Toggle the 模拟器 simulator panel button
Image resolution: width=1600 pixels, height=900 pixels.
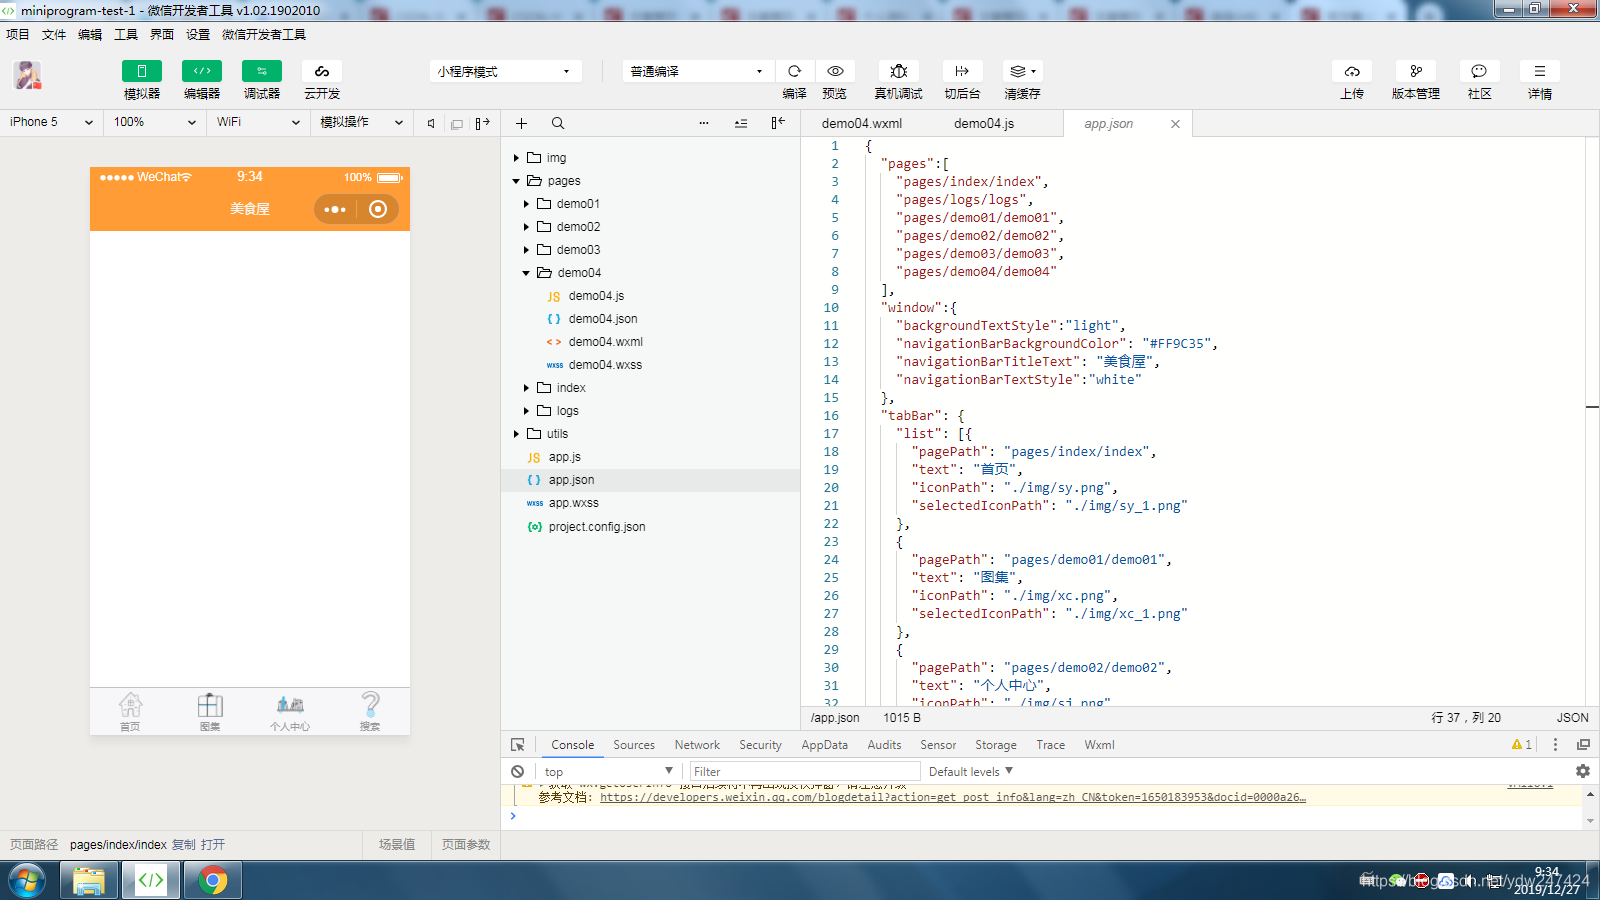tap(141, 71)
